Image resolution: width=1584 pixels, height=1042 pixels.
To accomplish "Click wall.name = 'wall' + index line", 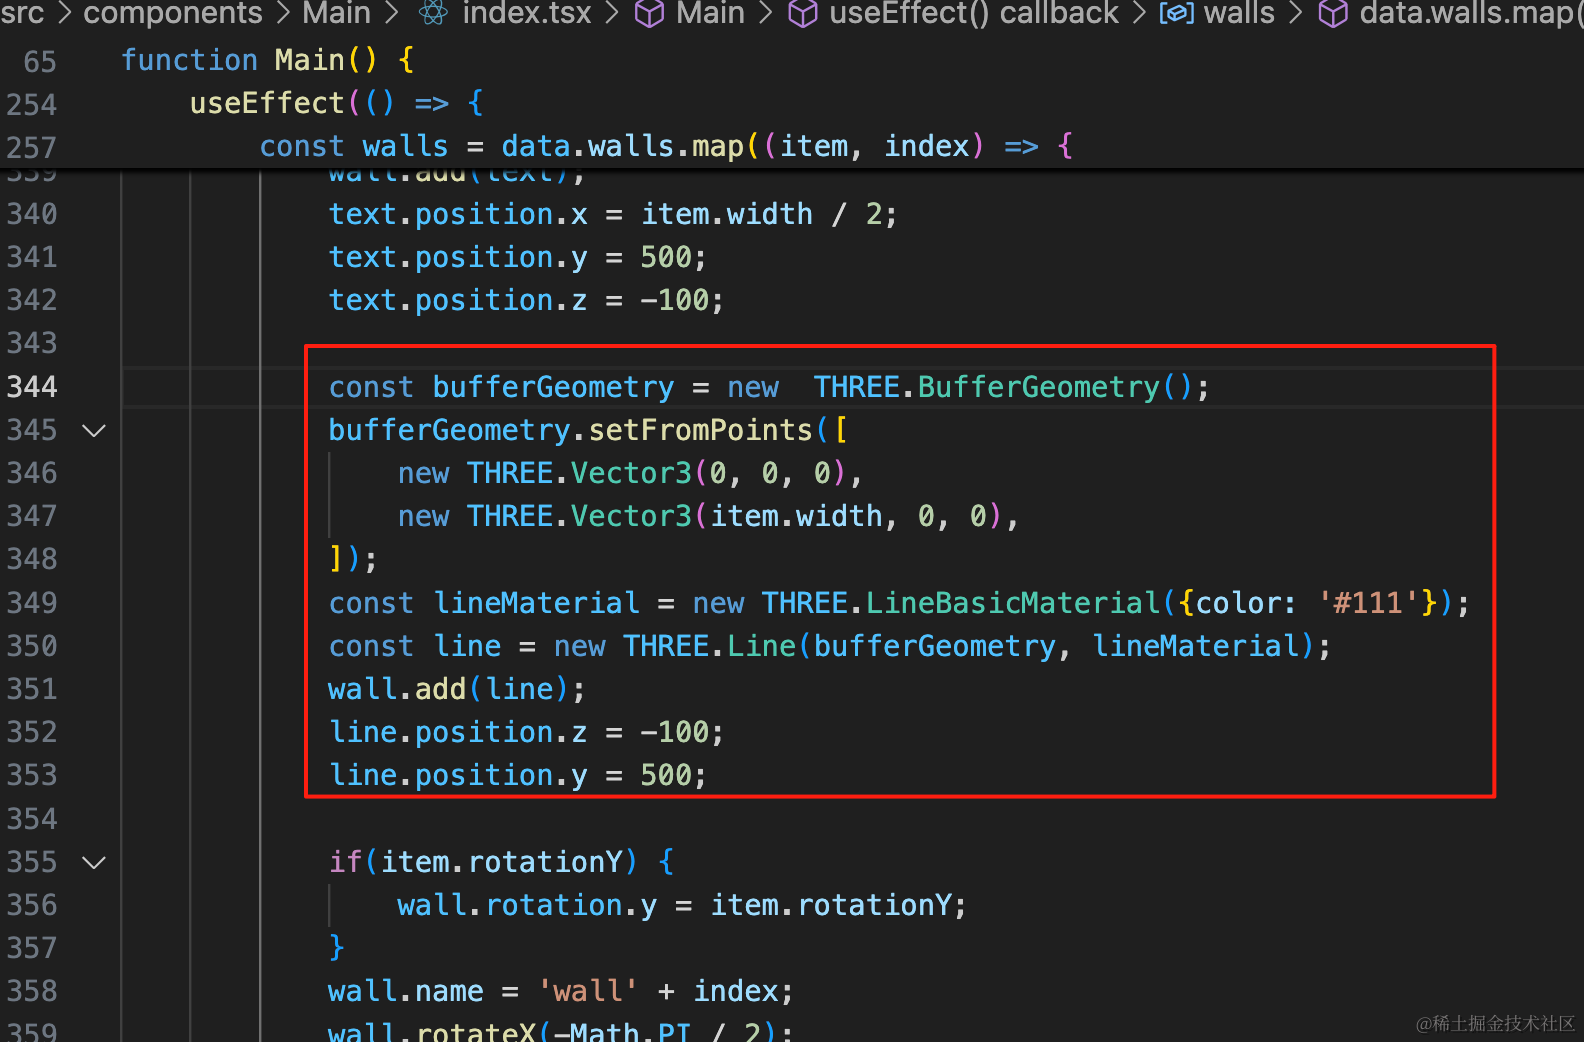I will coord(561,991).
